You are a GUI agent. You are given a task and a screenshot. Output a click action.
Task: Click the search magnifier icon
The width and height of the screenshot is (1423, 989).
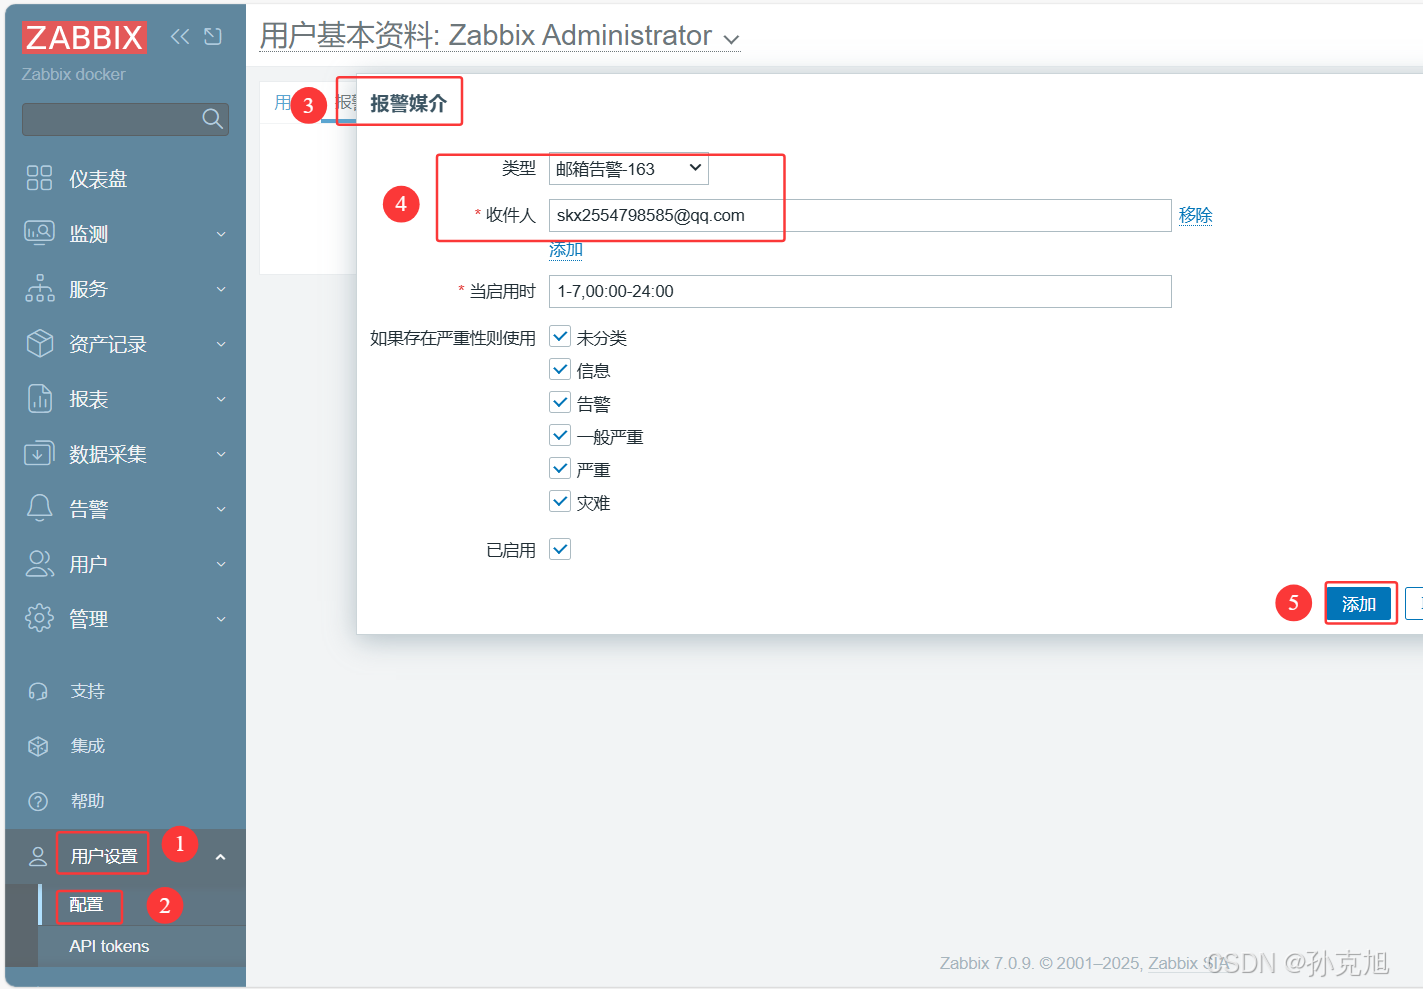(x=212, y=119)
